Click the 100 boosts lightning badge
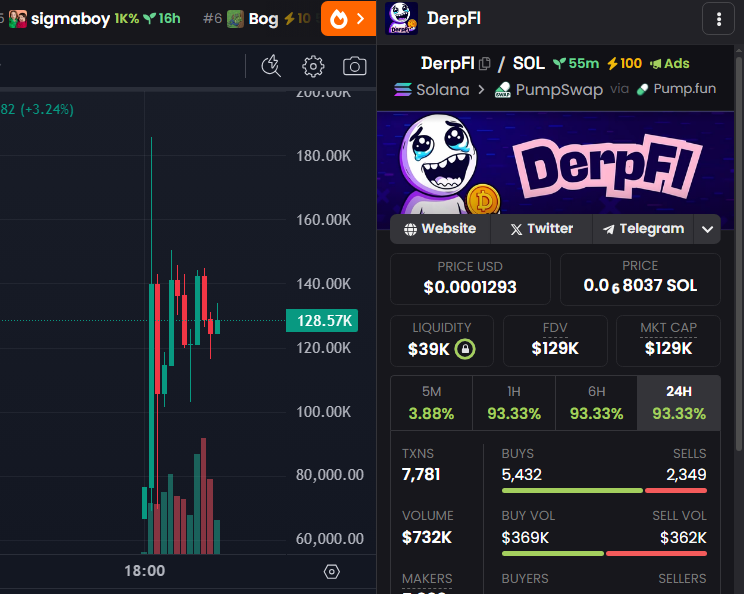This screenshot has width=744, height=594. (624, 64)
